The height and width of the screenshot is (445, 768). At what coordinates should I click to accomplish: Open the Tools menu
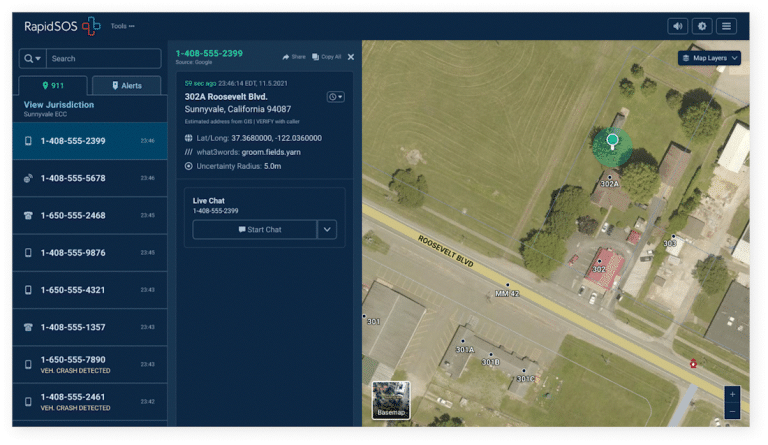122,26
